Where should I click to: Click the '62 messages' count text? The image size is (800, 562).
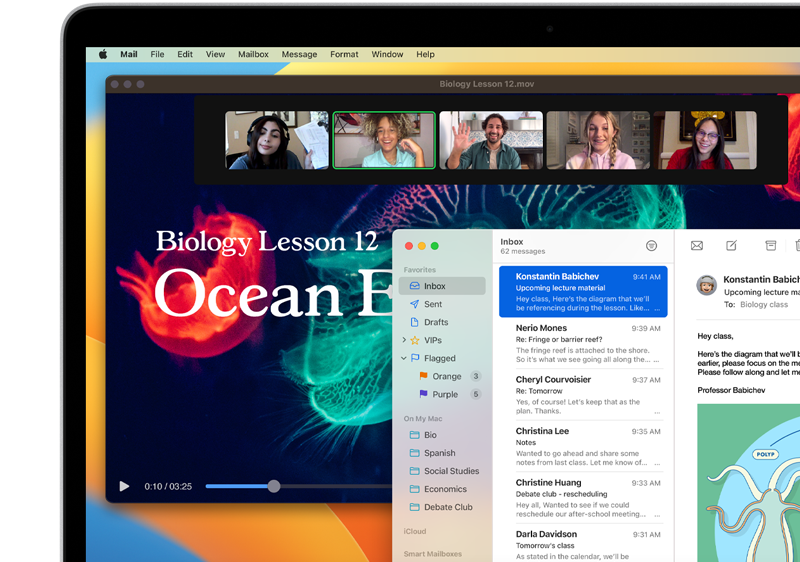pos(522,251)
